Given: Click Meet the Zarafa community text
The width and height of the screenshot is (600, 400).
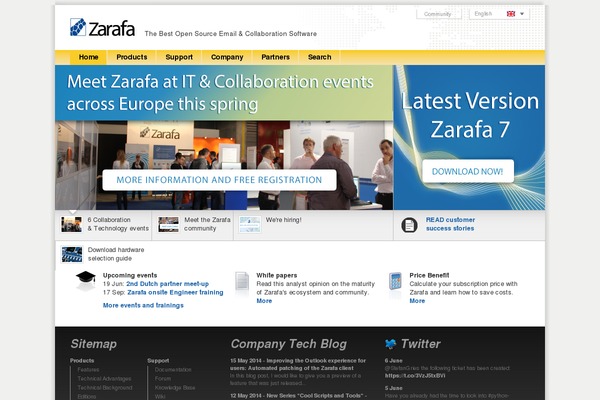Looking at the screenshot, I should pyautogui.click(x=207, y=224).
